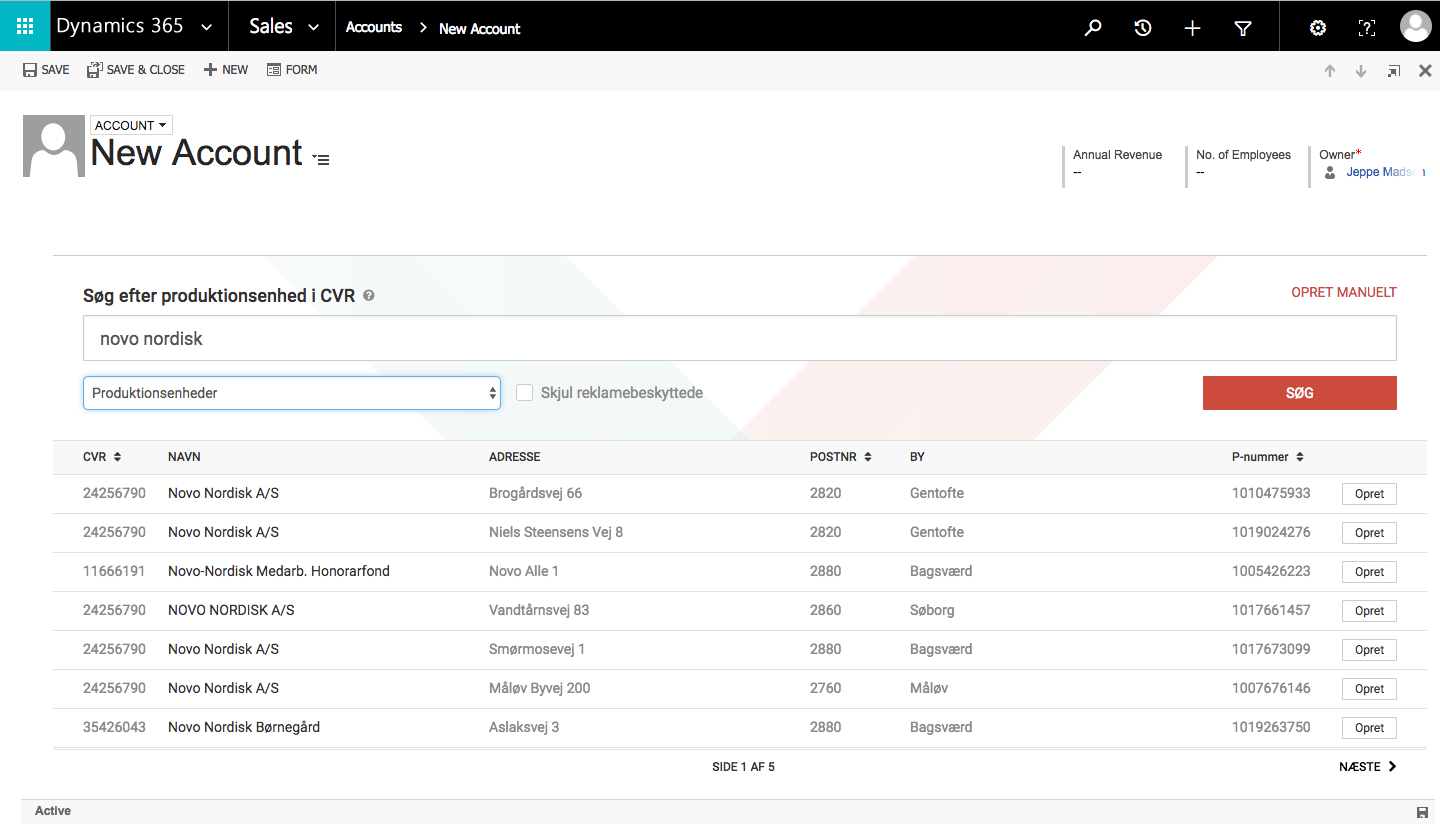Sort by CVR column

point(102,457)
